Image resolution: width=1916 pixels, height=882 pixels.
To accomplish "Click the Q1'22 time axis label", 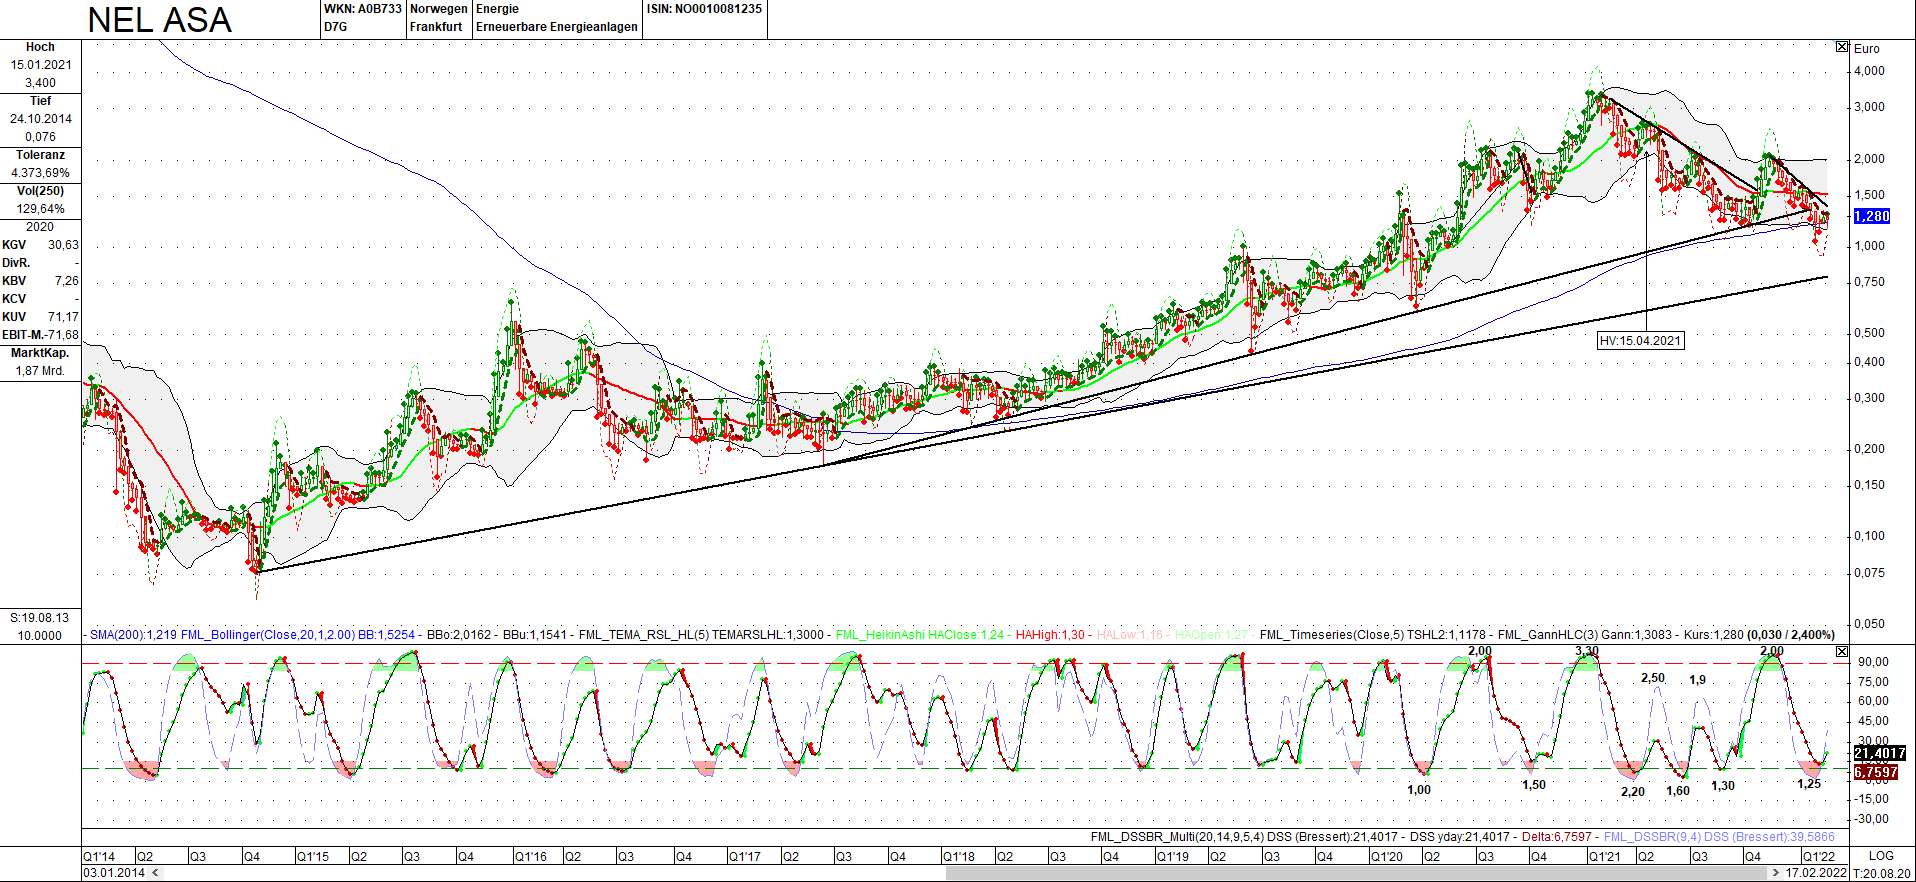I will point(1819,857).
